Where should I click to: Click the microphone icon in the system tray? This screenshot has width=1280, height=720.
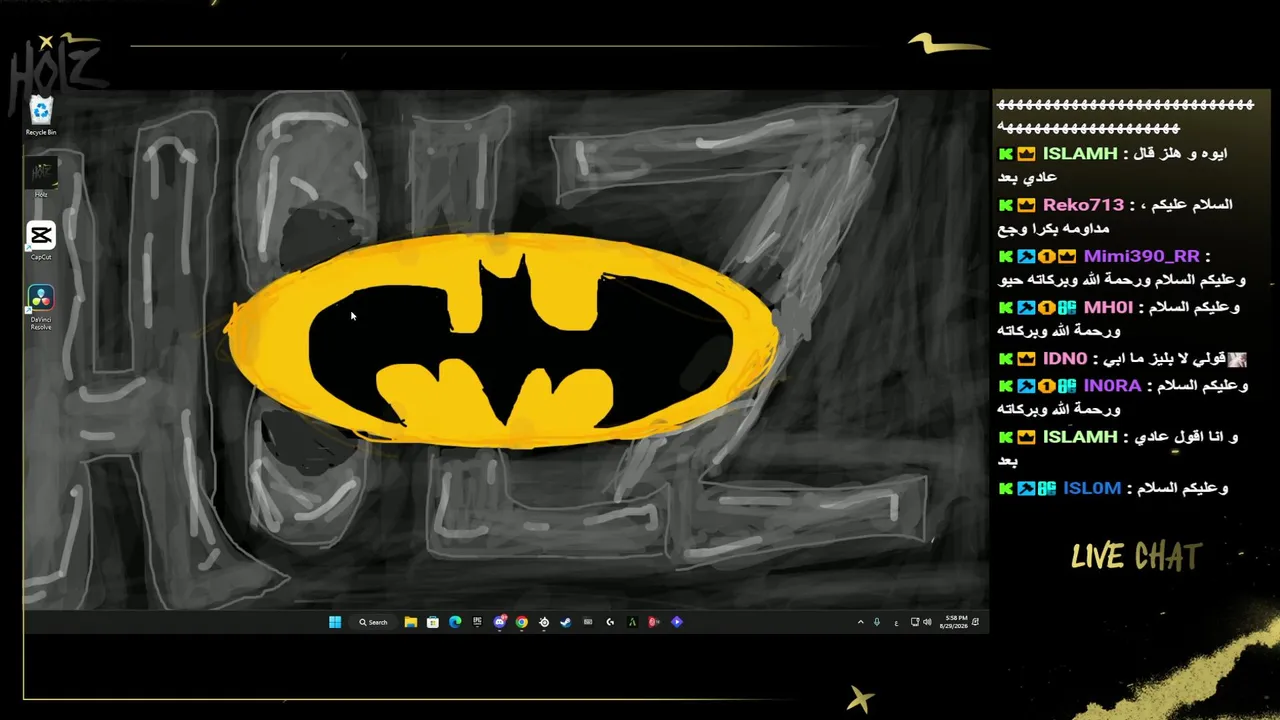point(877,622)
